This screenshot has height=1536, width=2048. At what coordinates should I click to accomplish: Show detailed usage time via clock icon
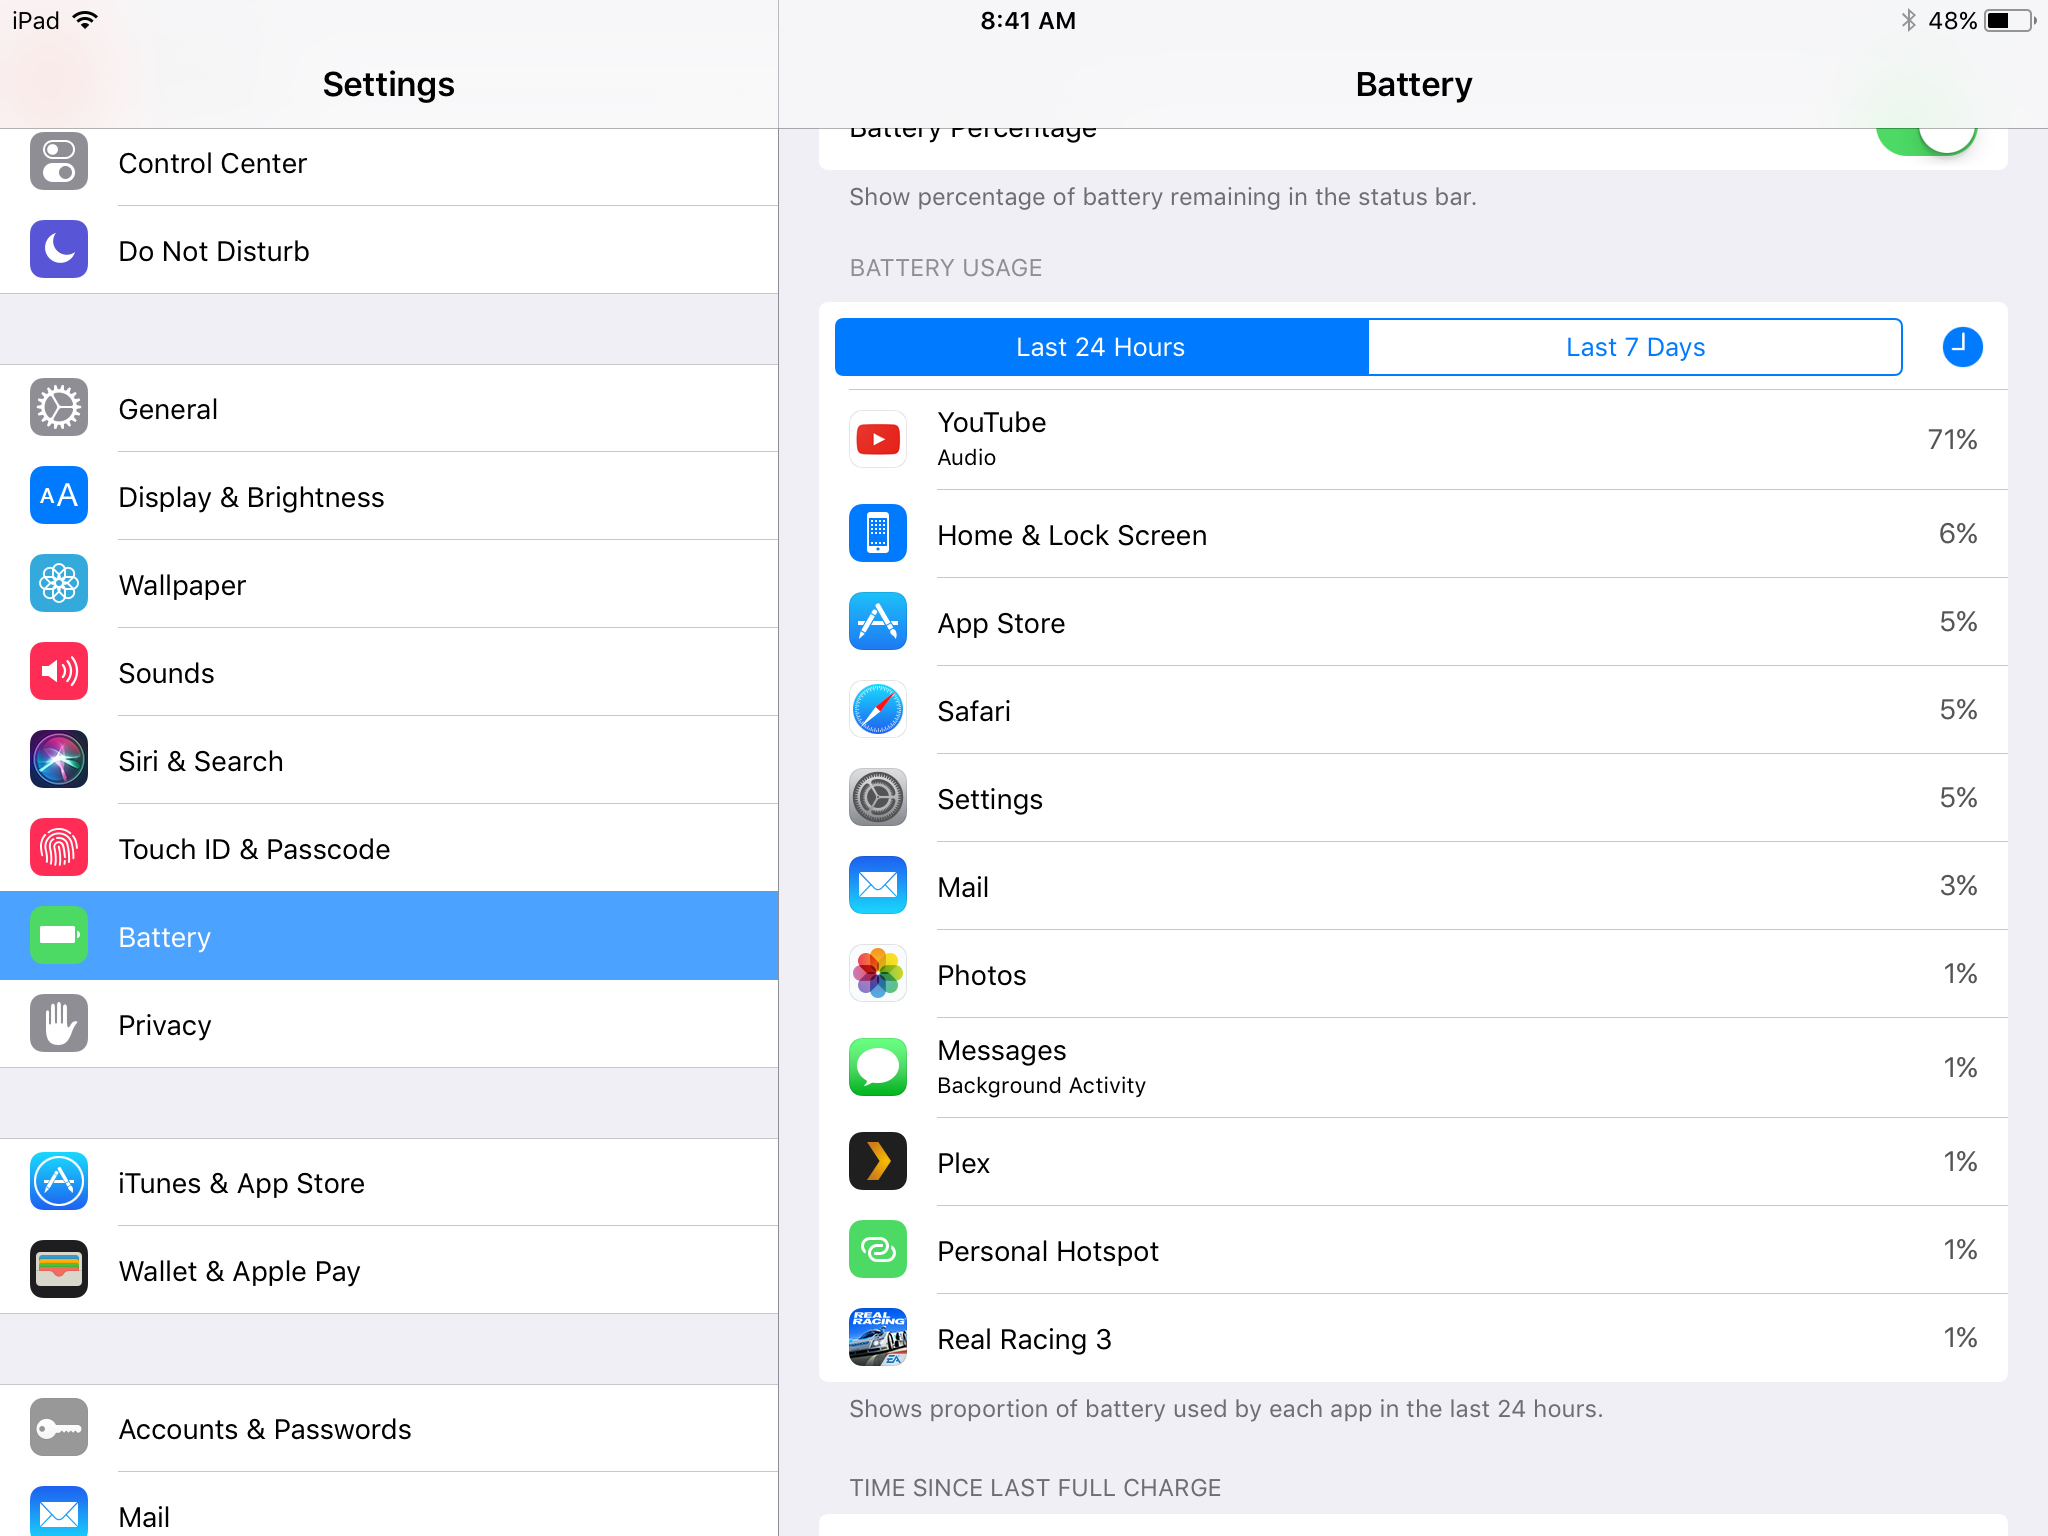click(x=1962, y=347)
